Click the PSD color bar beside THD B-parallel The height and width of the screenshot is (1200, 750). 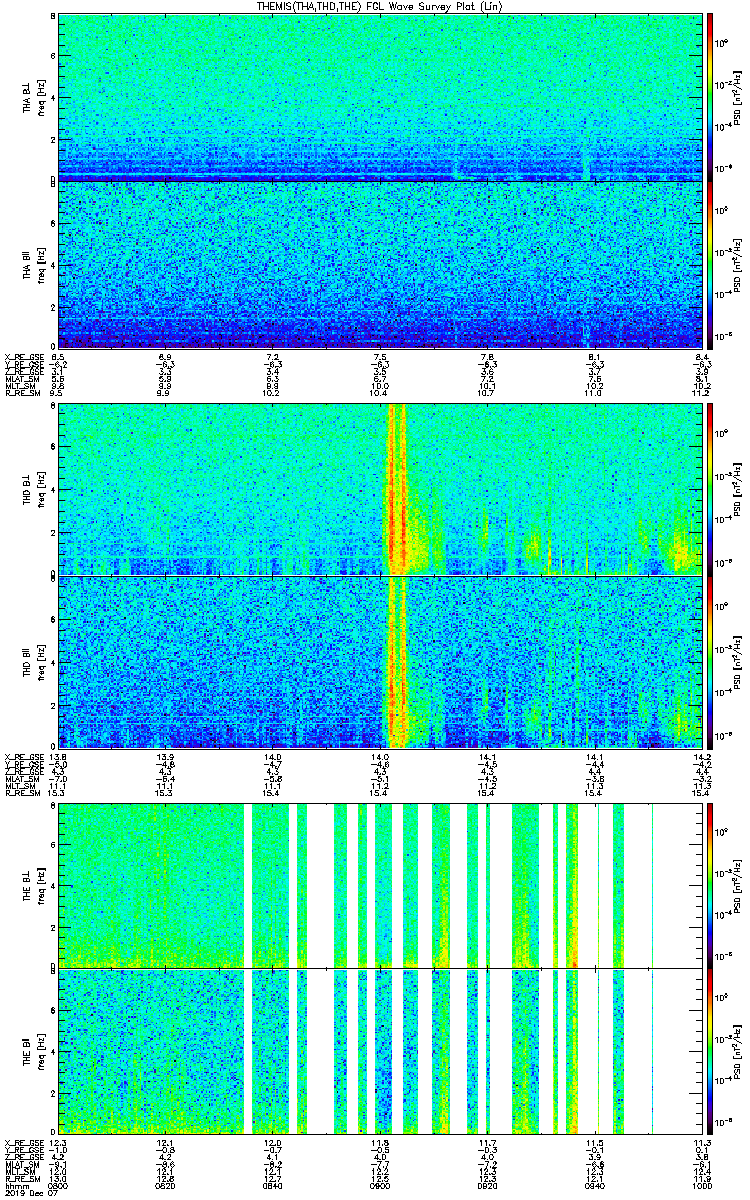coord(709,661)
